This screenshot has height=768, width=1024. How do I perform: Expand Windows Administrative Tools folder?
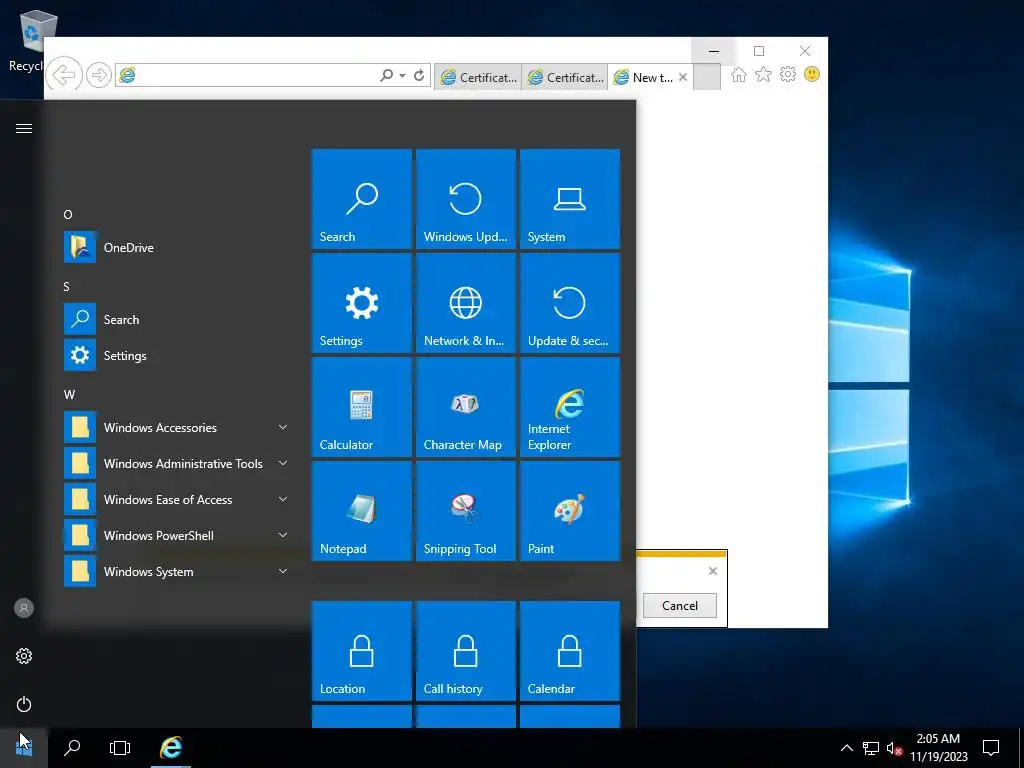(176, 464)
